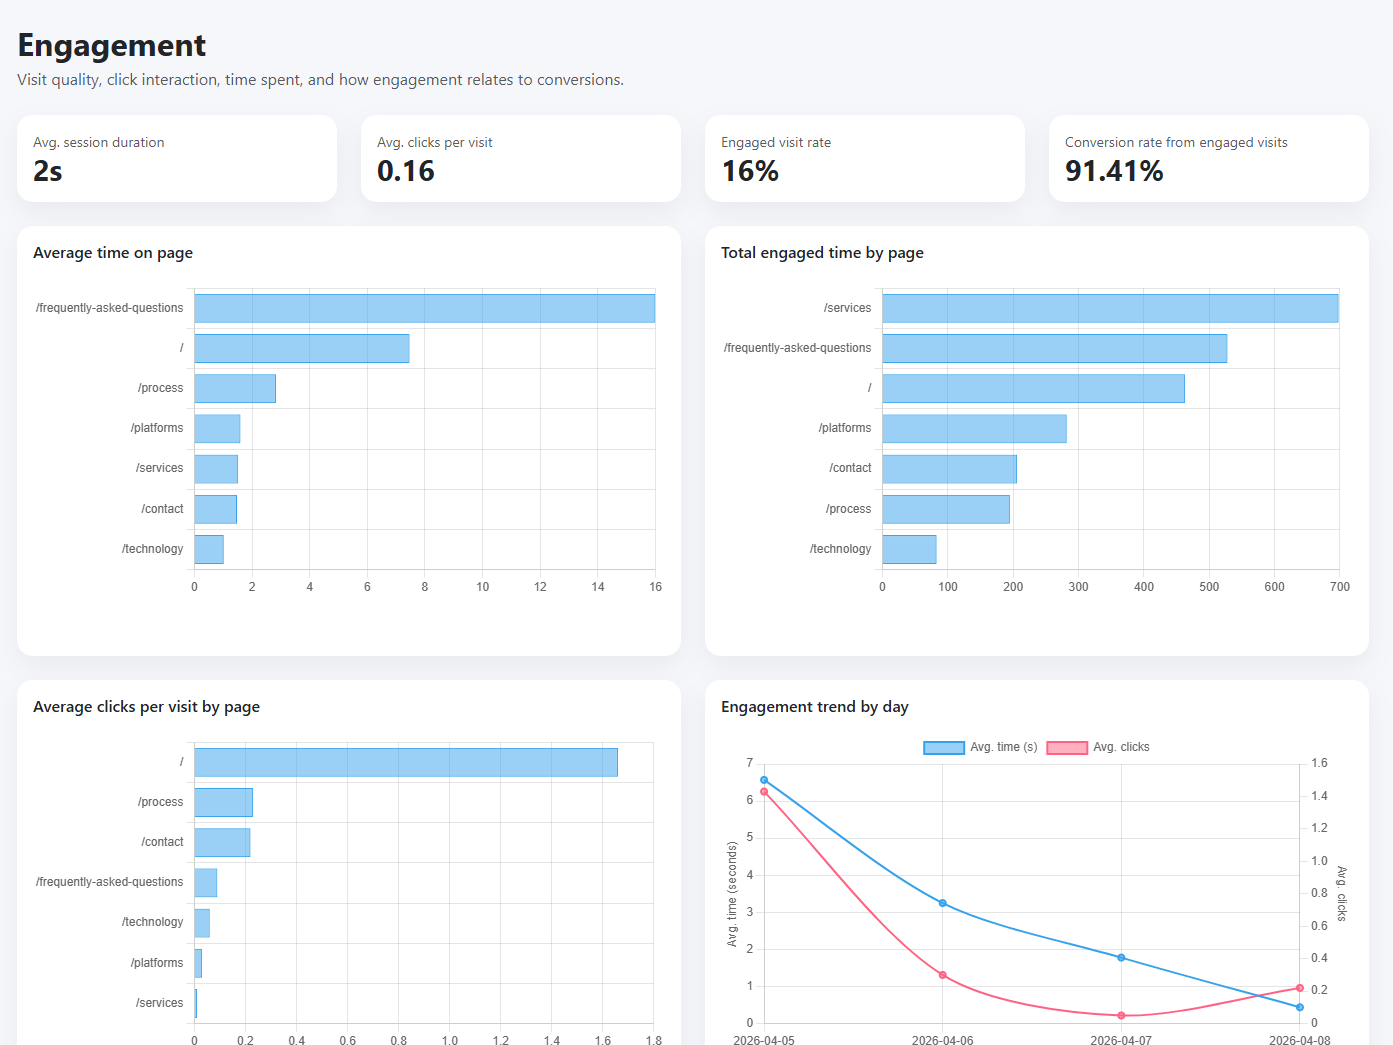Click the /technology bar in Average time on page
Screen dimensions: 1393x1045
[209, 549]
